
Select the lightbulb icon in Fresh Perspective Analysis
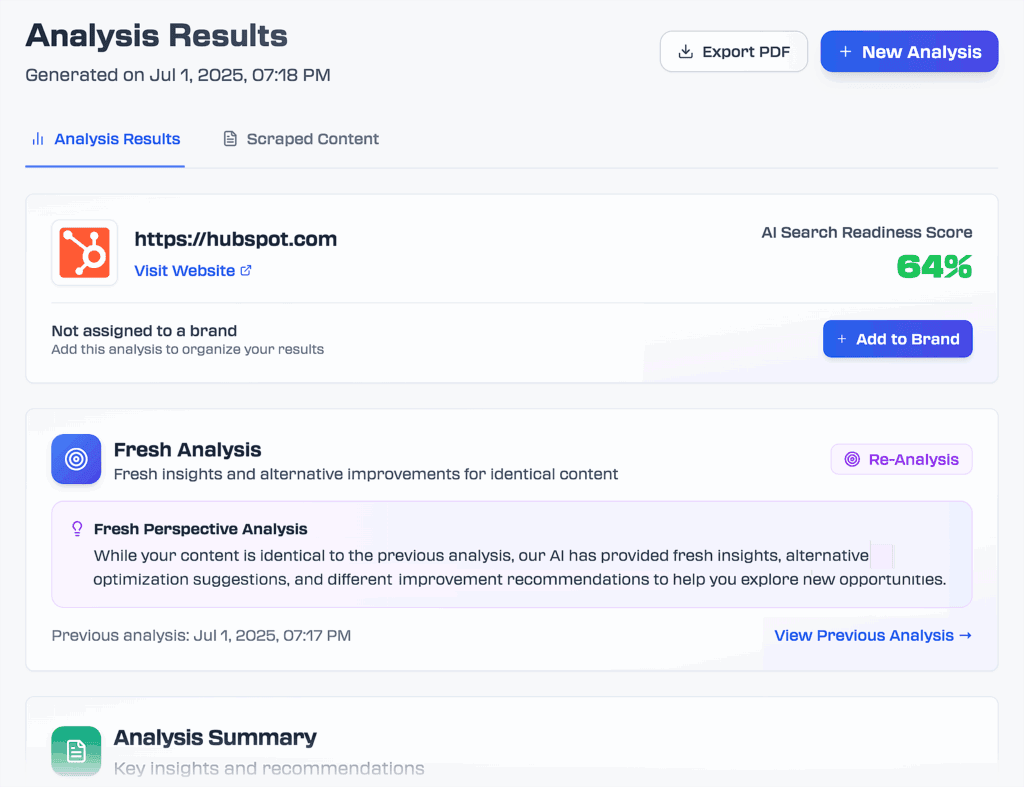coord(77,528)
